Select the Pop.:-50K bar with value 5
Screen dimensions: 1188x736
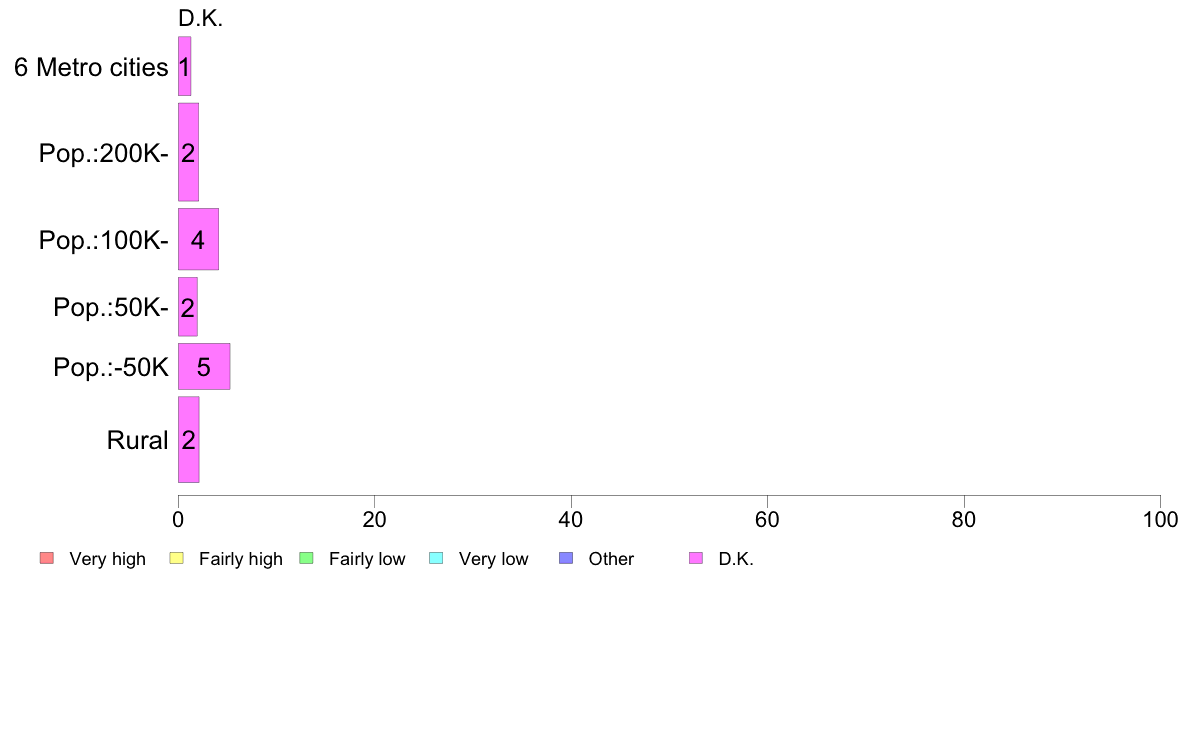[204, 367]
